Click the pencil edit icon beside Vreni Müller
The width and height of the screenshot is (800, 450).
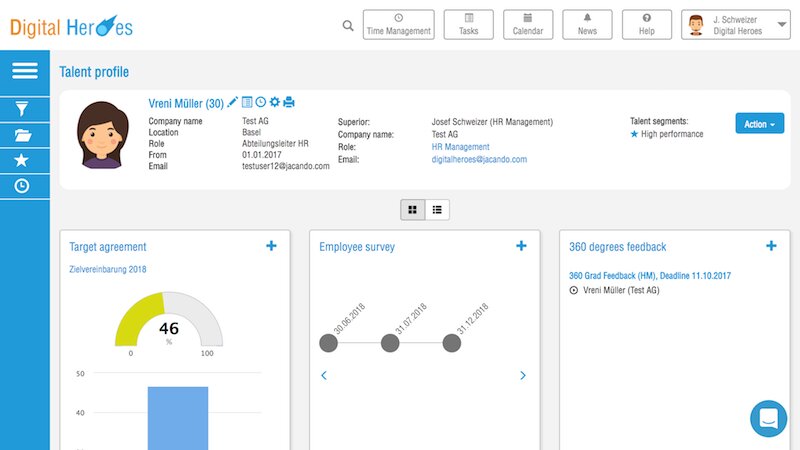[233, 102]
